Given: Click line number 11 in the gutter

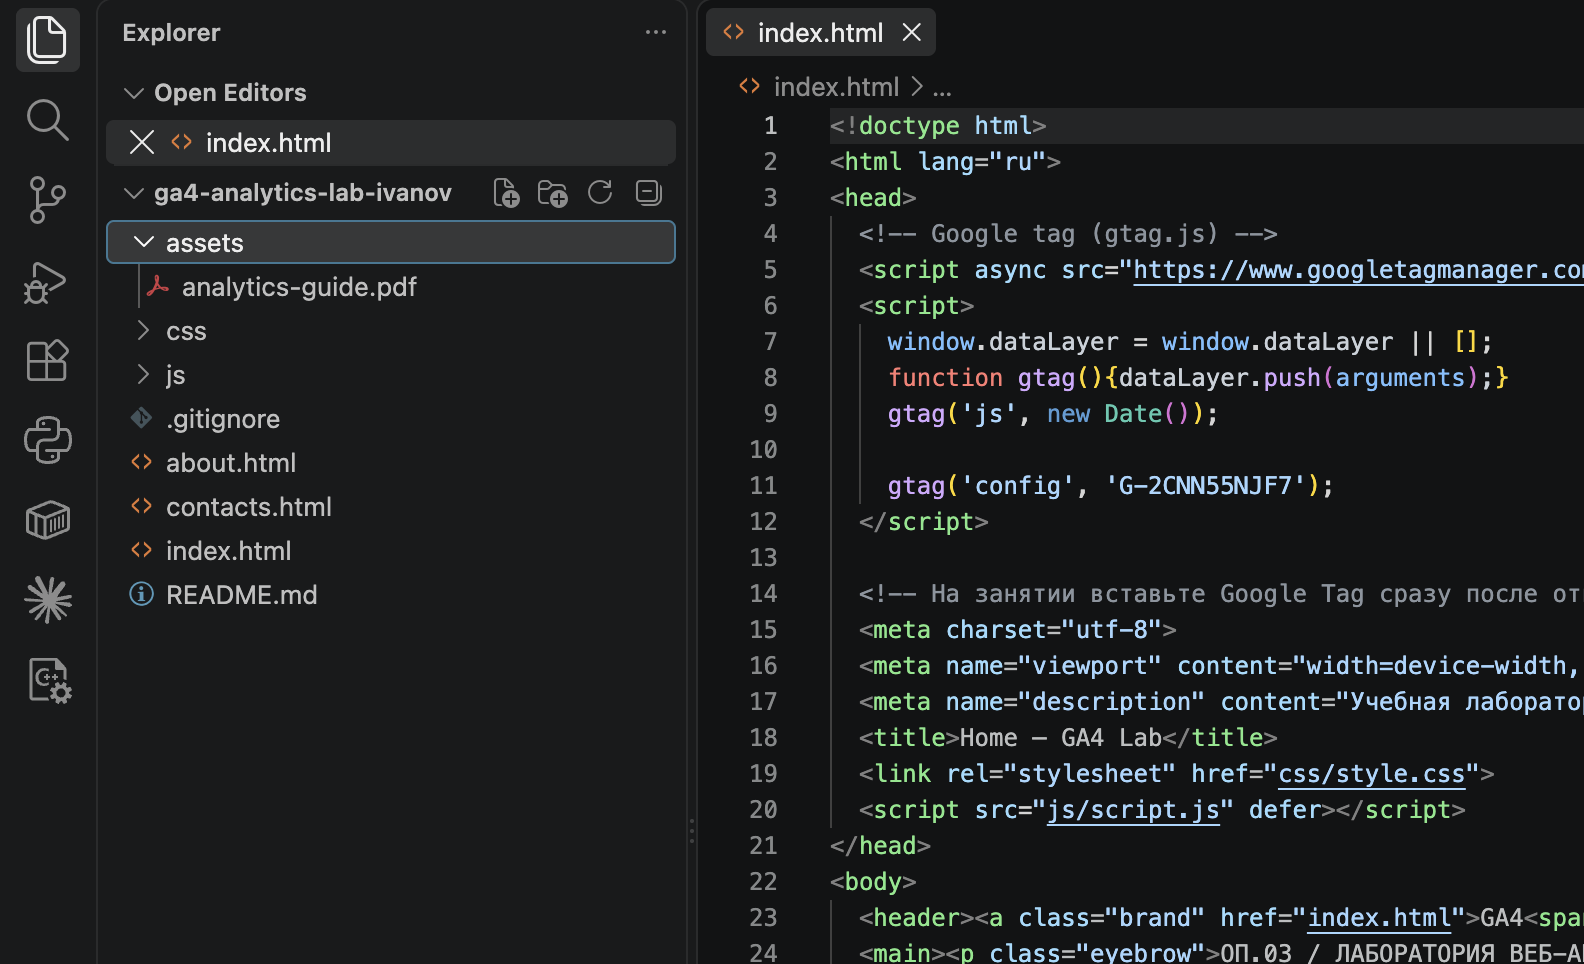Looking at the screenshot, I should 763,486.
